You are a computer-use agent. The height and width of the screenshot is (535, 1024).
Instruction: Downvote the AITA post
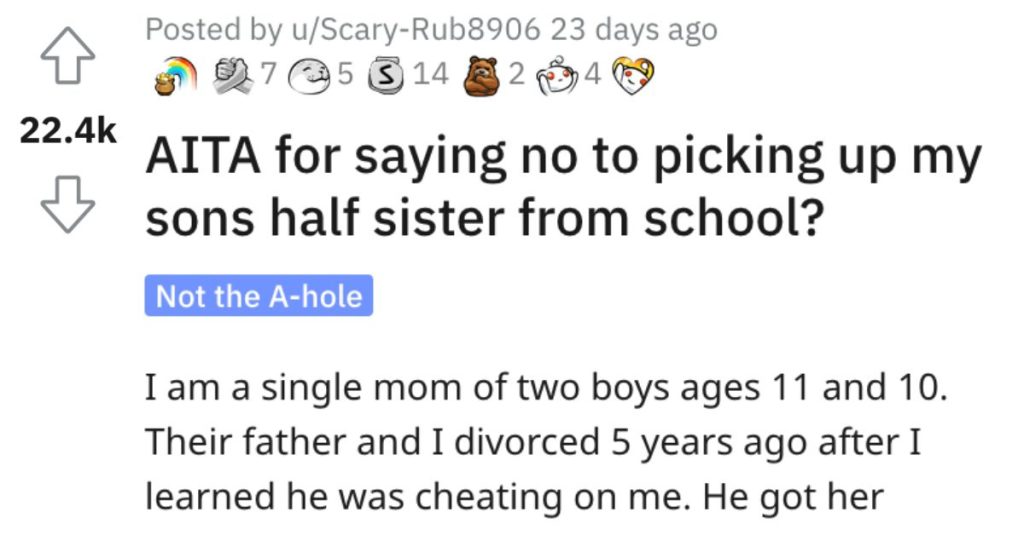(x=68, y=204)
